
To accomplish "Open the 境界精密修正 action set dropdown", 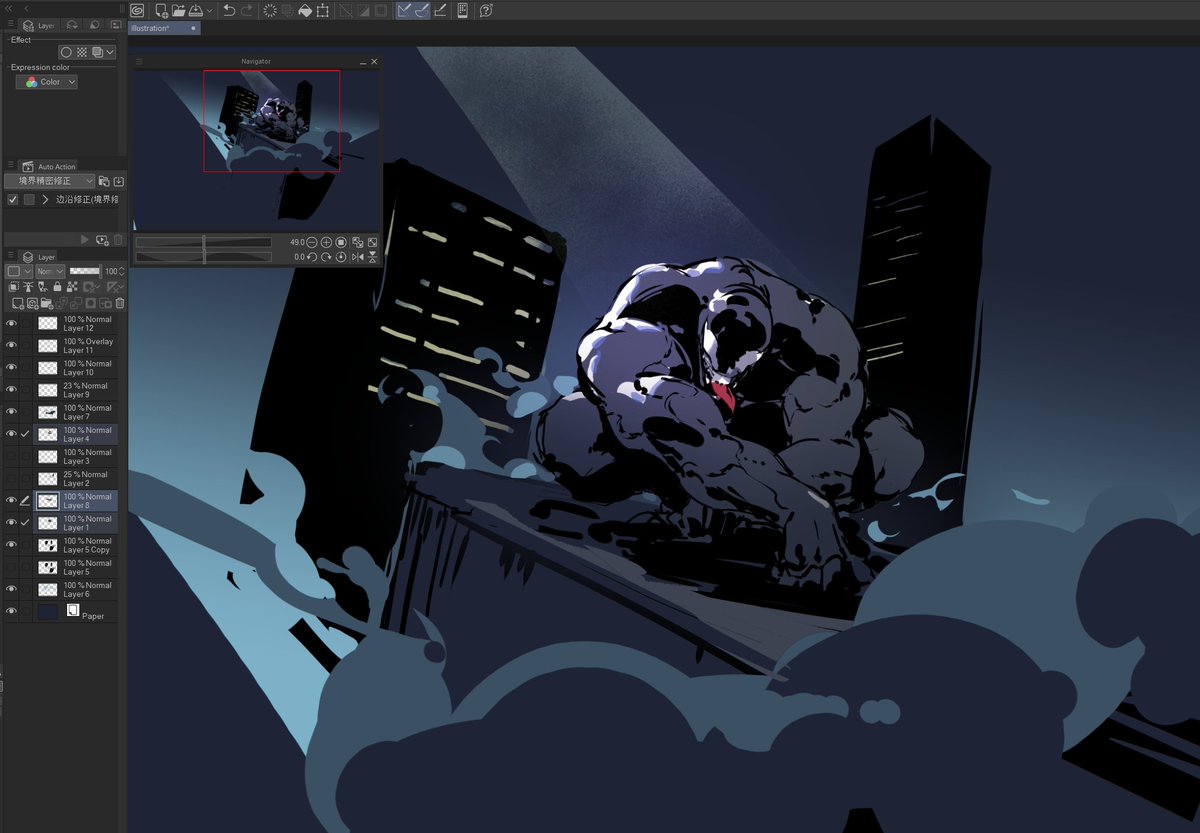I will [50, 181].
